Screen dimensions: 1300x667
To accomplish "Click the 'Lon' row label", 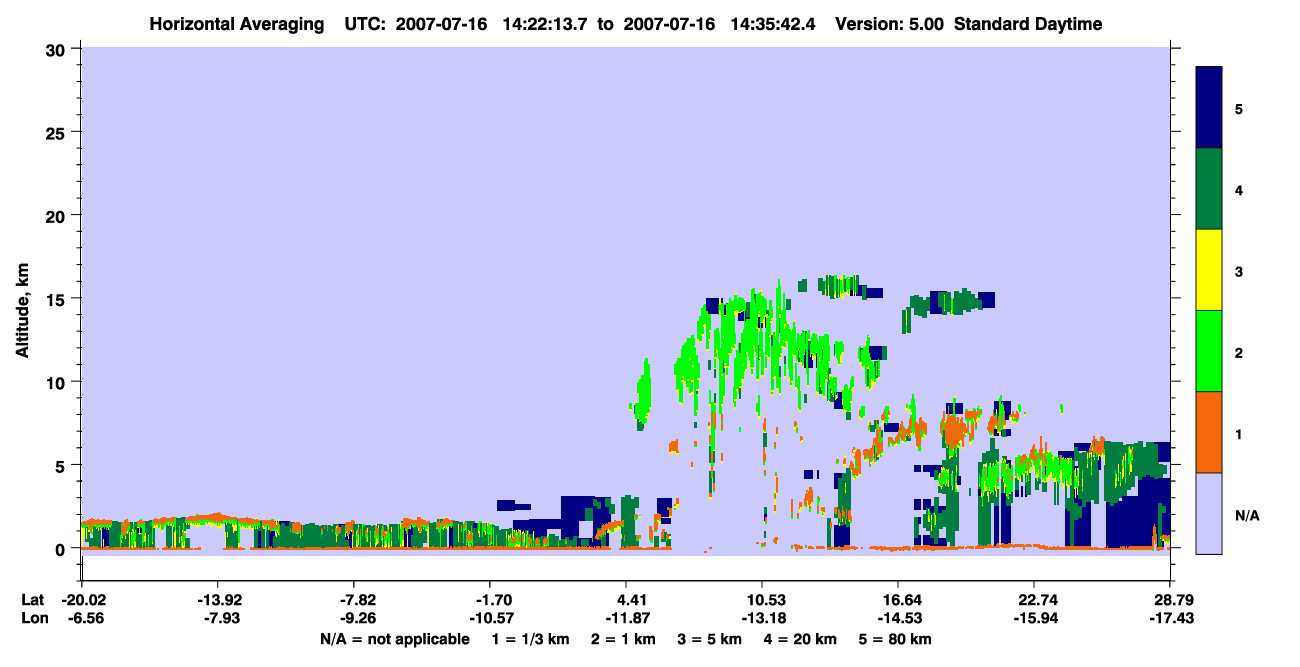I will point(33,618).
